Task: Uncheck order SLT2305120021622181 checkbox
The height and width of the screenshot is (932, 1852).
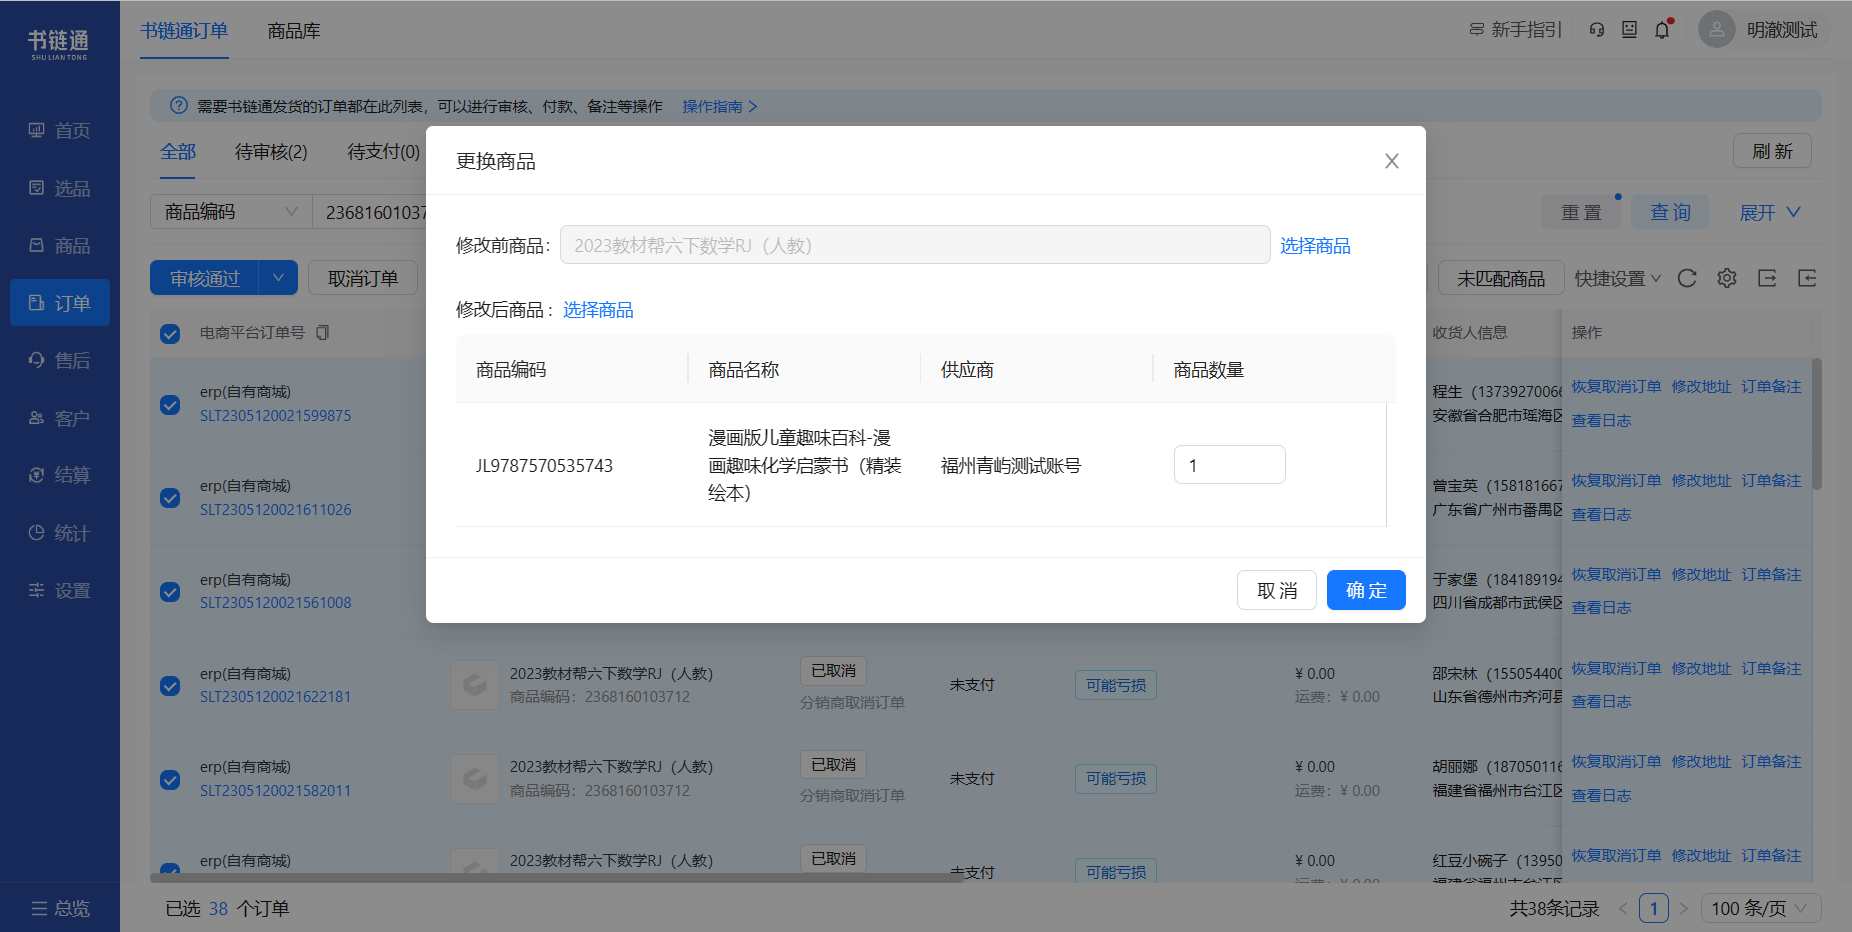Action: (x=170, y=686)
